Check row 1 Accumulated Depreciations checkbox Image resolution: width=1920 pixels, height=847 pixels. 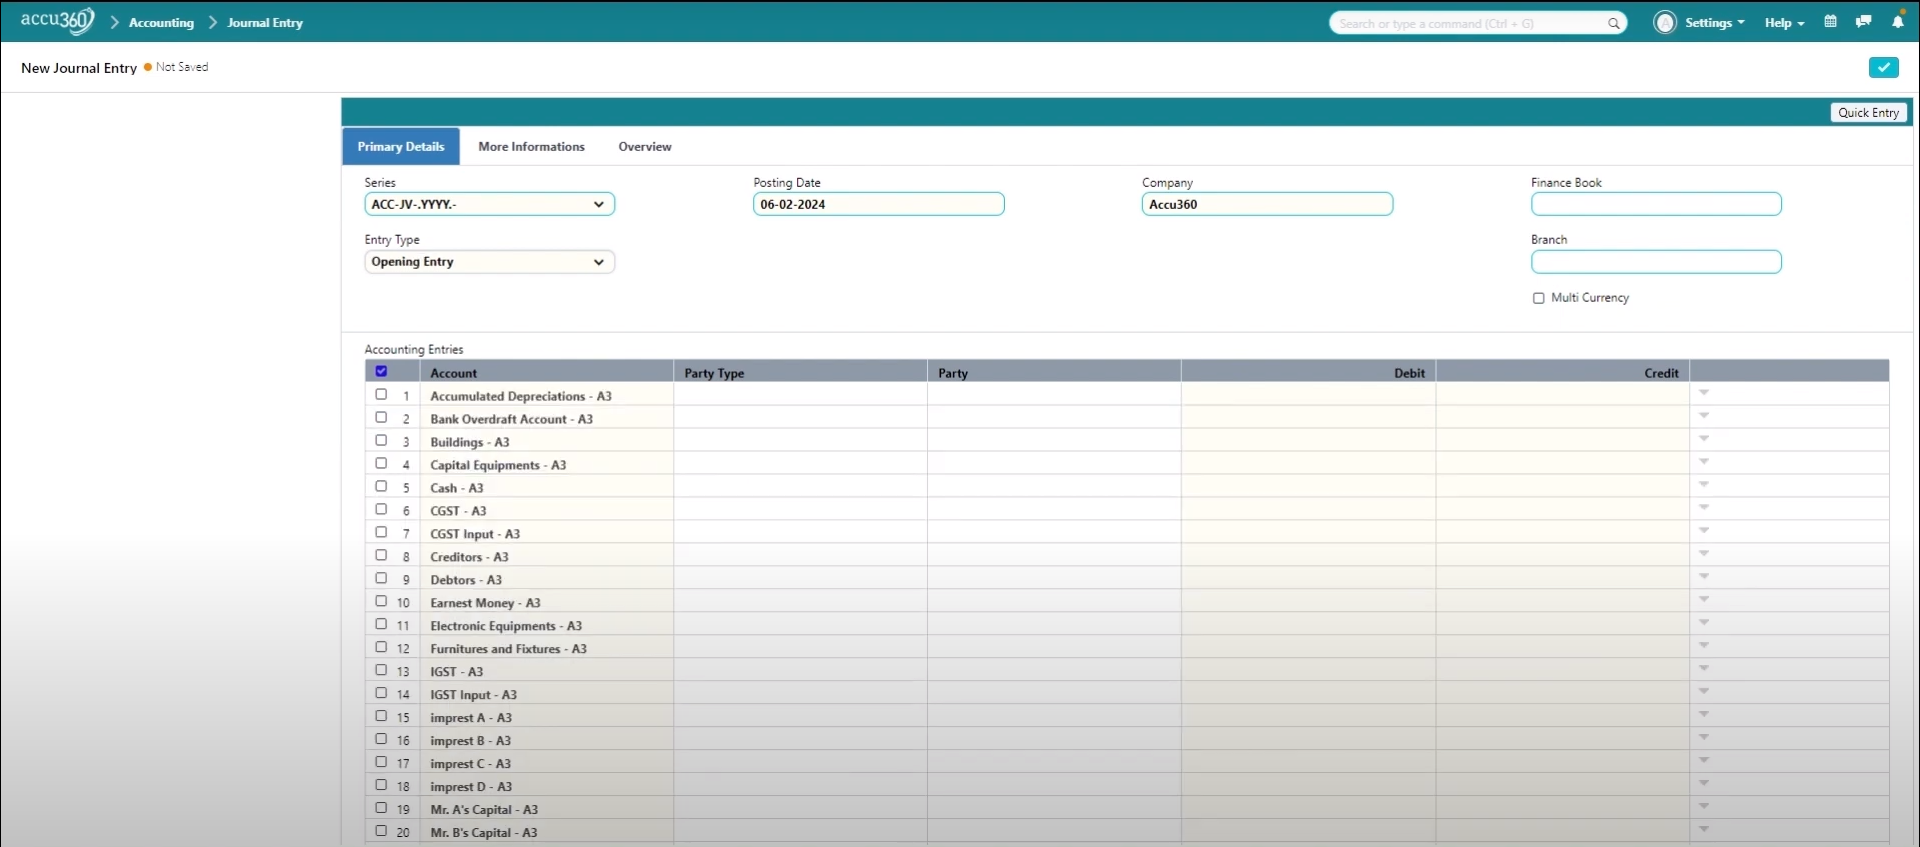[381, 394]
